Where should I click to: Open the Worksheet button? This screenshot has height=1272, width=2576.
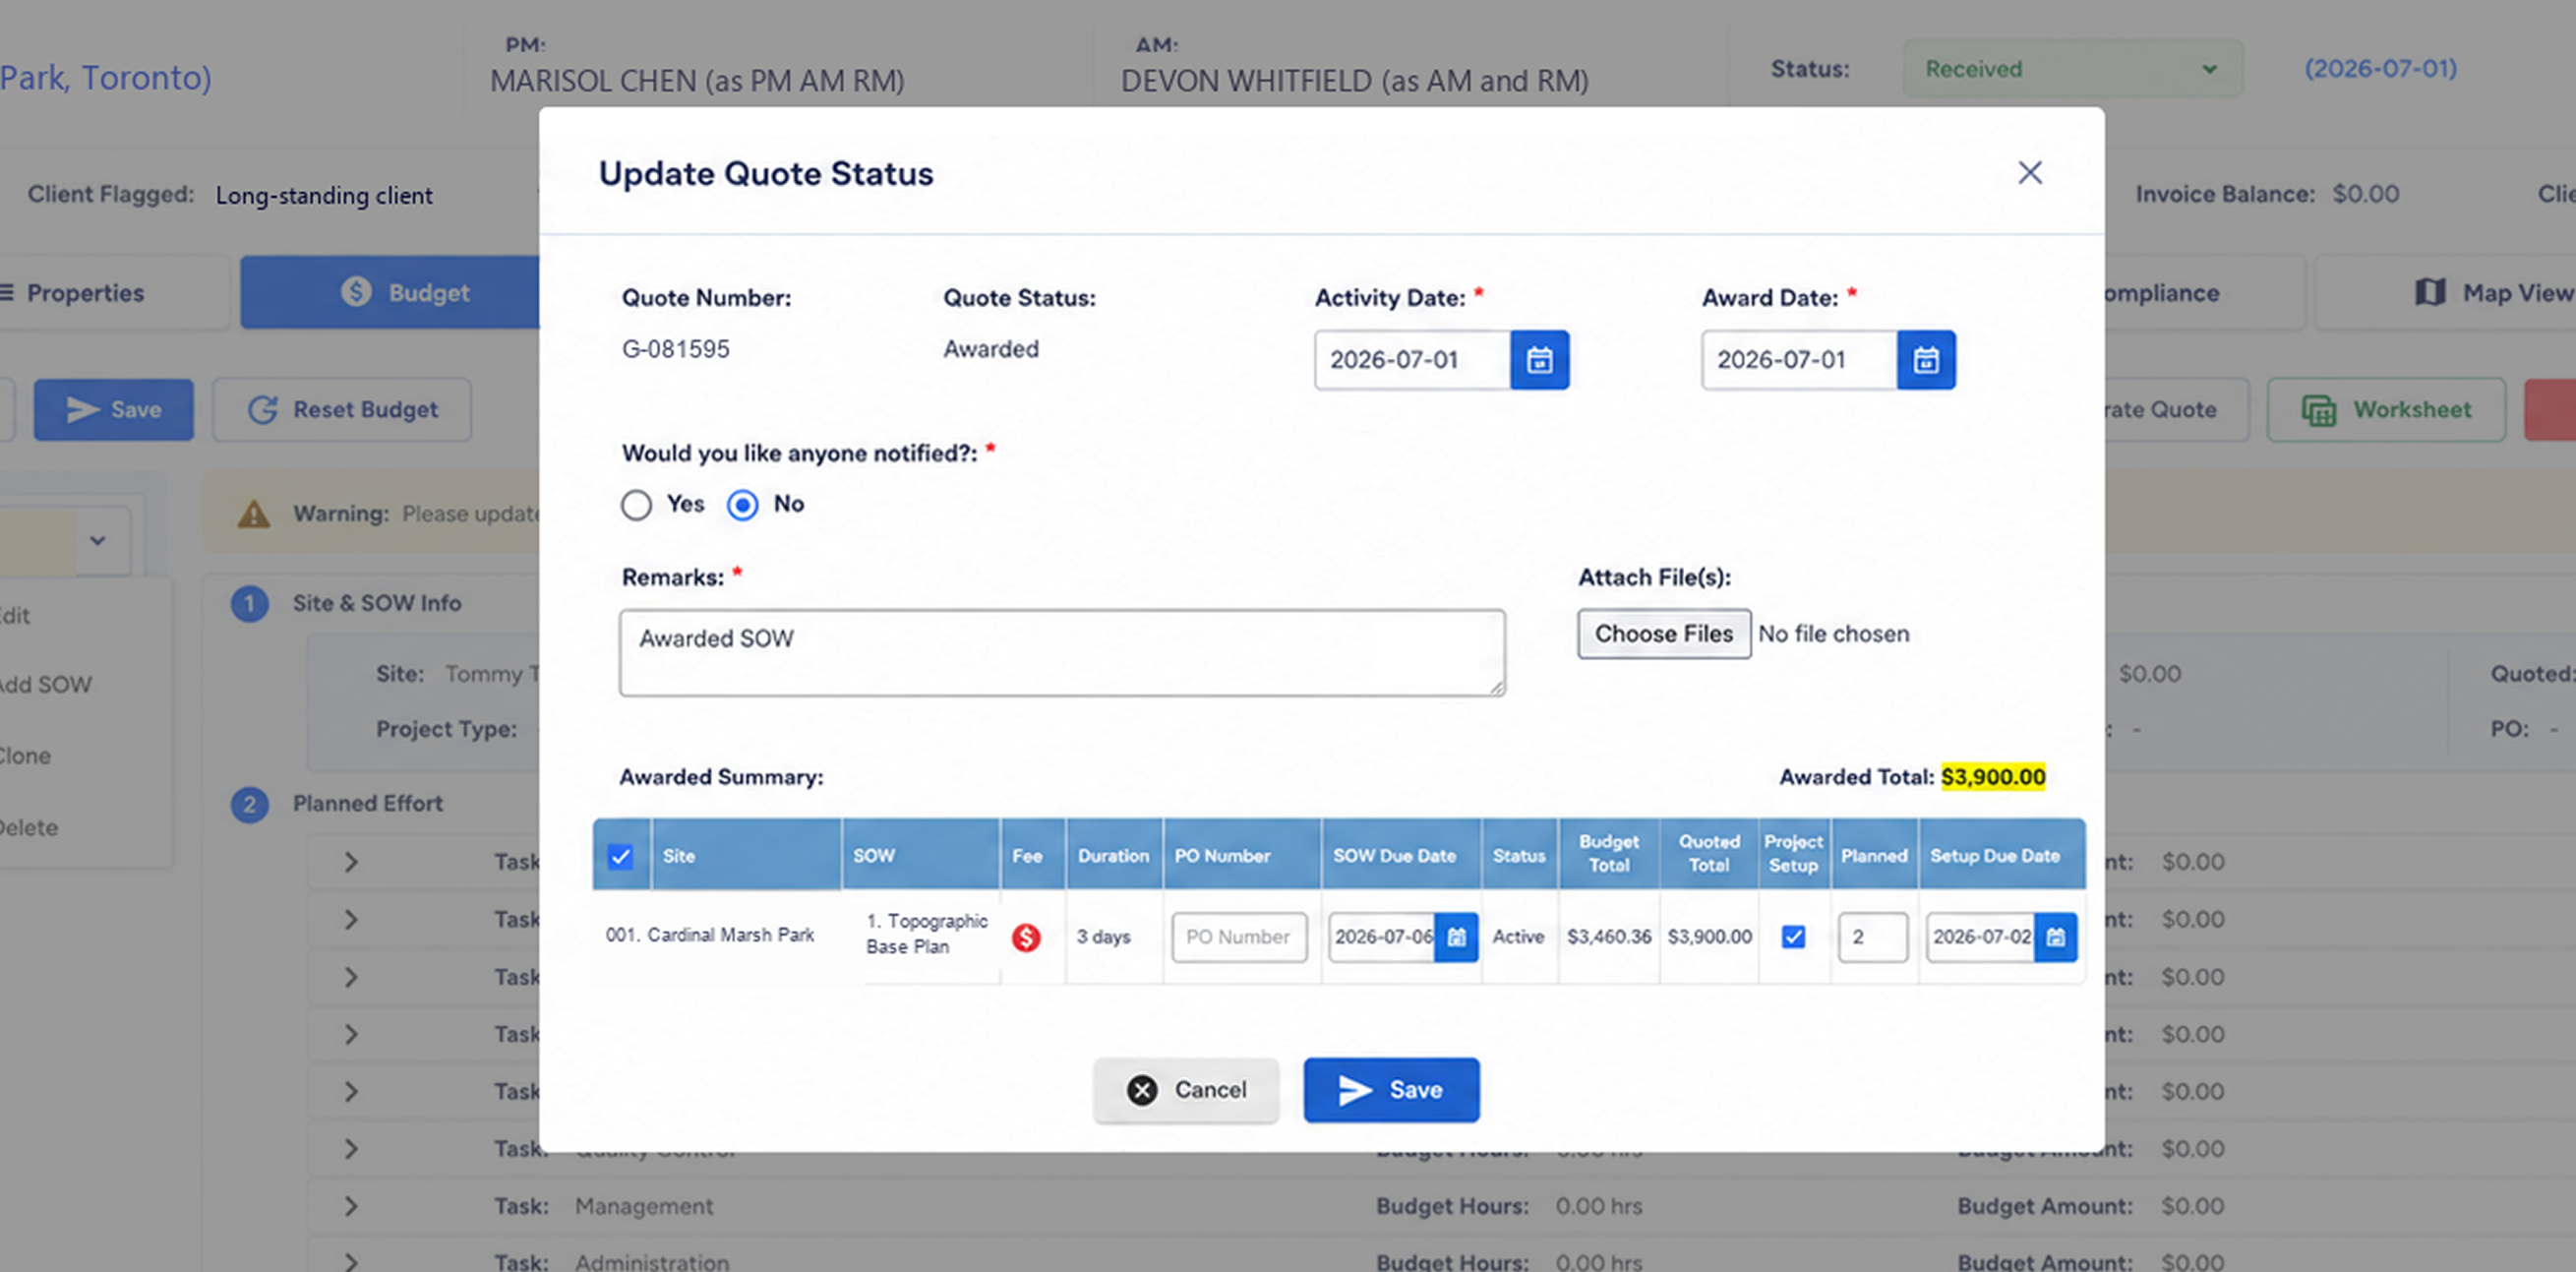pyautogui.click(x=2386, y=410)
